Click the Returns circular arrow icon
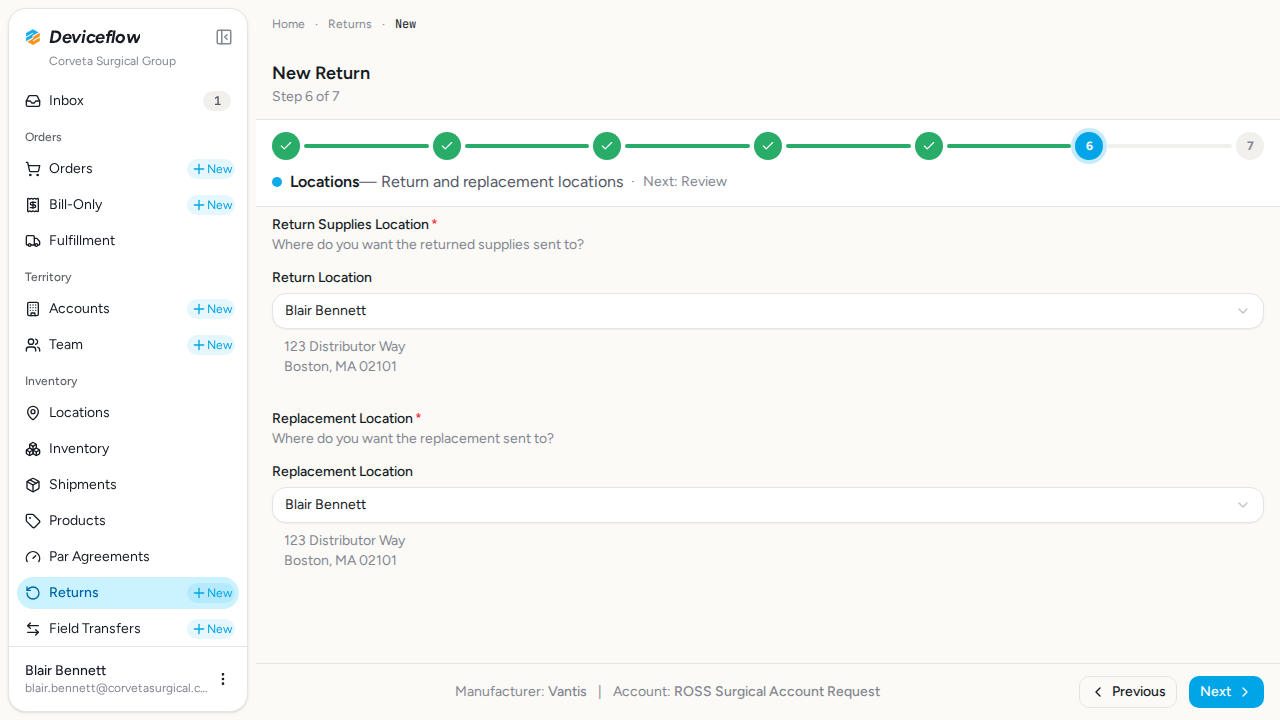1280x720 pixels. point(33,593)
